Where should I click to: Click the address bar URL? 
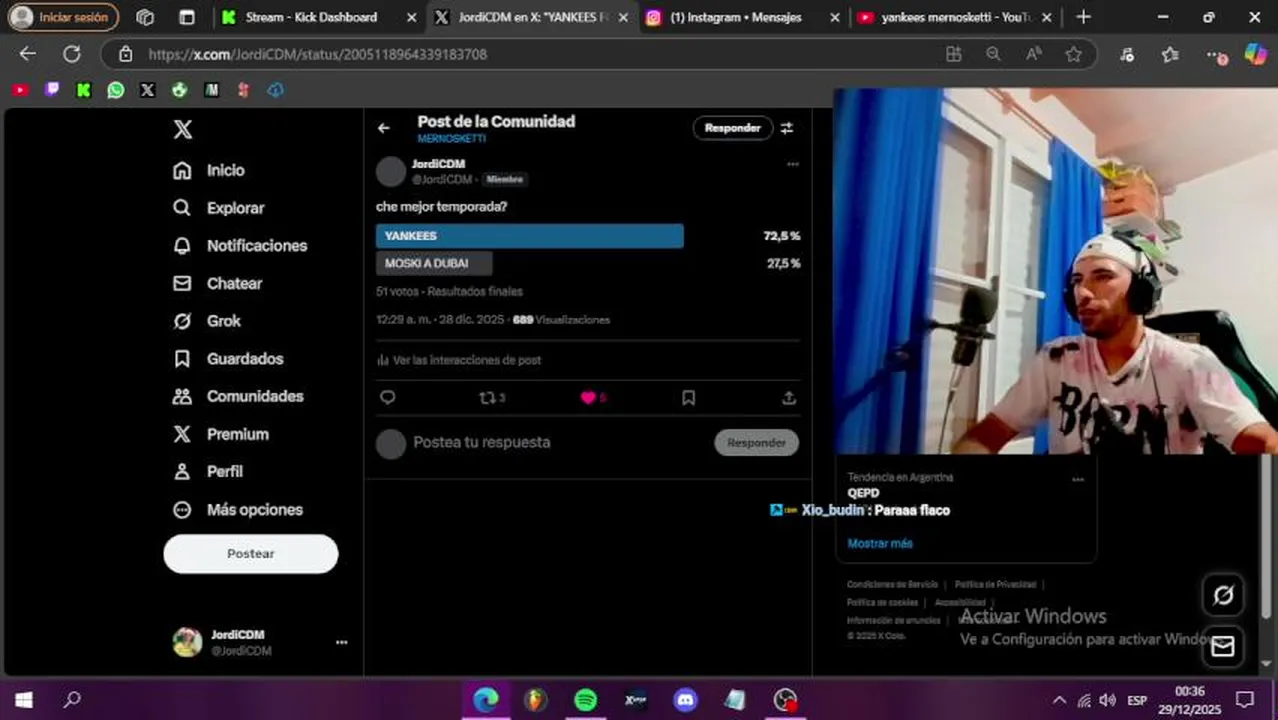tap(318, 55)
